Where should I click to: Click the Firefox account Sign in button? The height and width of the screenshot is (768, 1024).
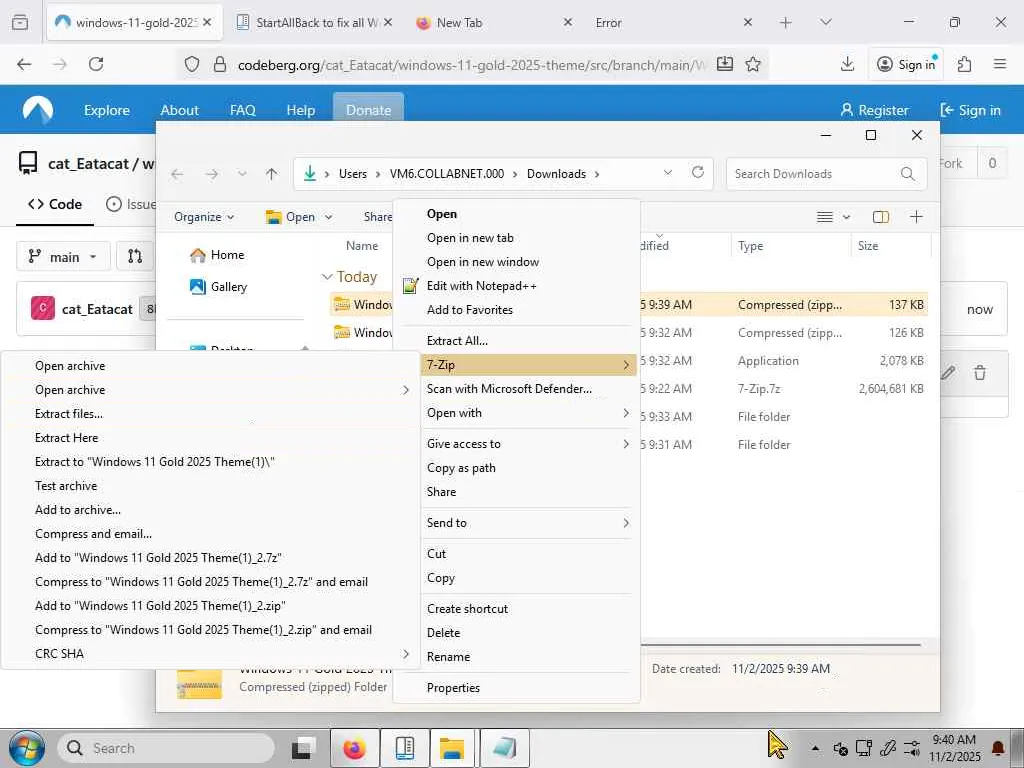click(906, 64)
